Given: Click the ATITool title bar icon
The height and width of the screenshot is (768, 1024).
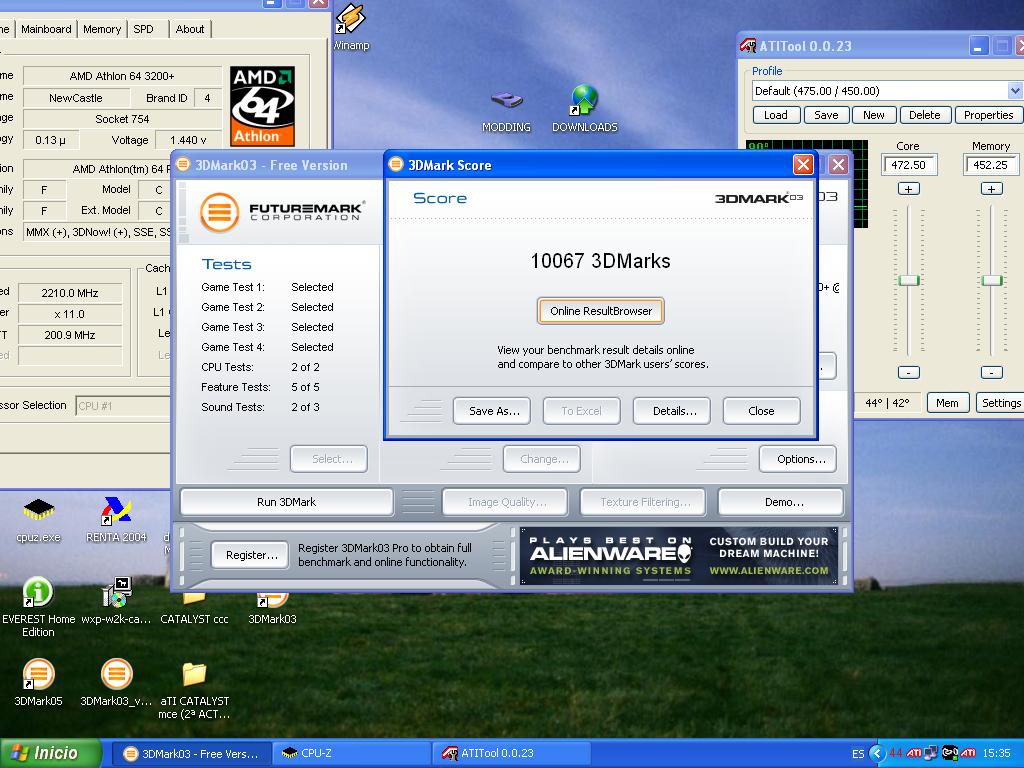Looking at the screenshot, I should tap(748, 46).
